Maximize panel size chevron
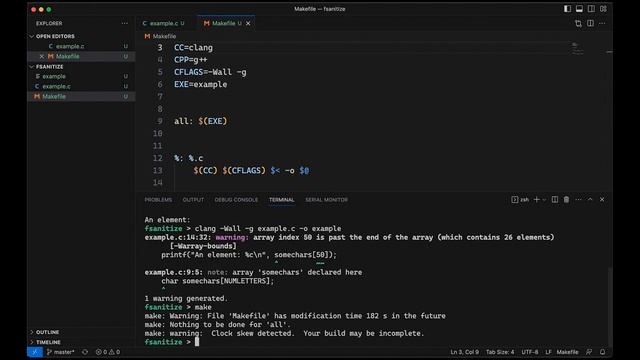Image resolution: width=640 pixels, height=360 pixels. 590,200
